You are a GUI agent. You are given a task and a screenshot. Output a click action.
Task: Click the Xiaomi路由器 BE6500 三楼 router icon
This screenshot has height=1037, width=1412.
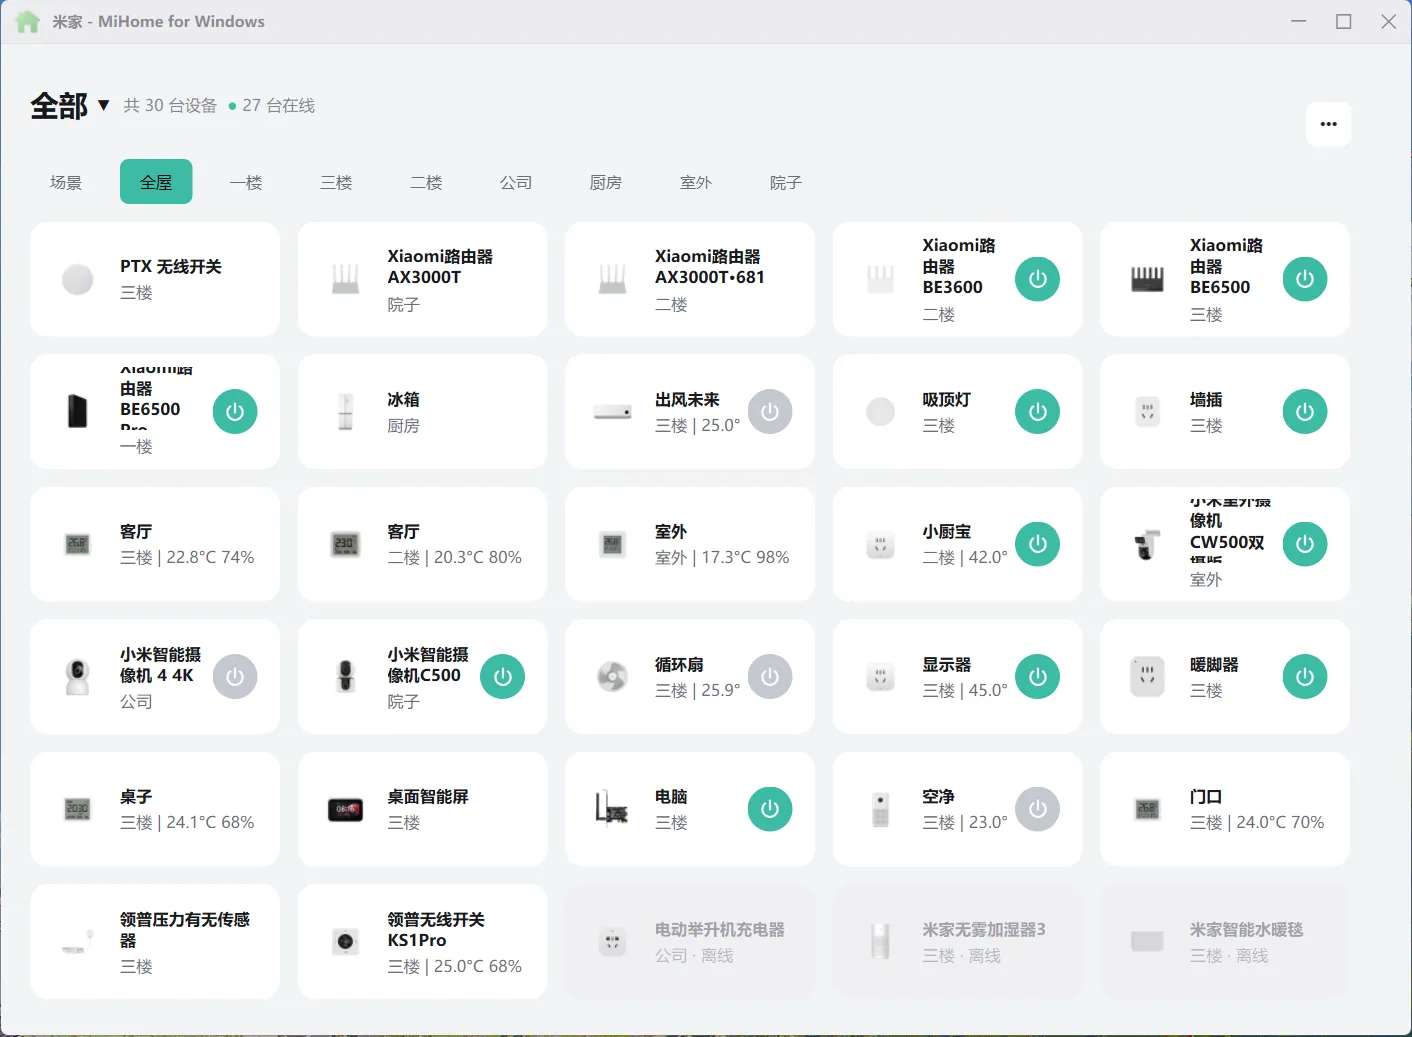click(x=1148, y=279)
